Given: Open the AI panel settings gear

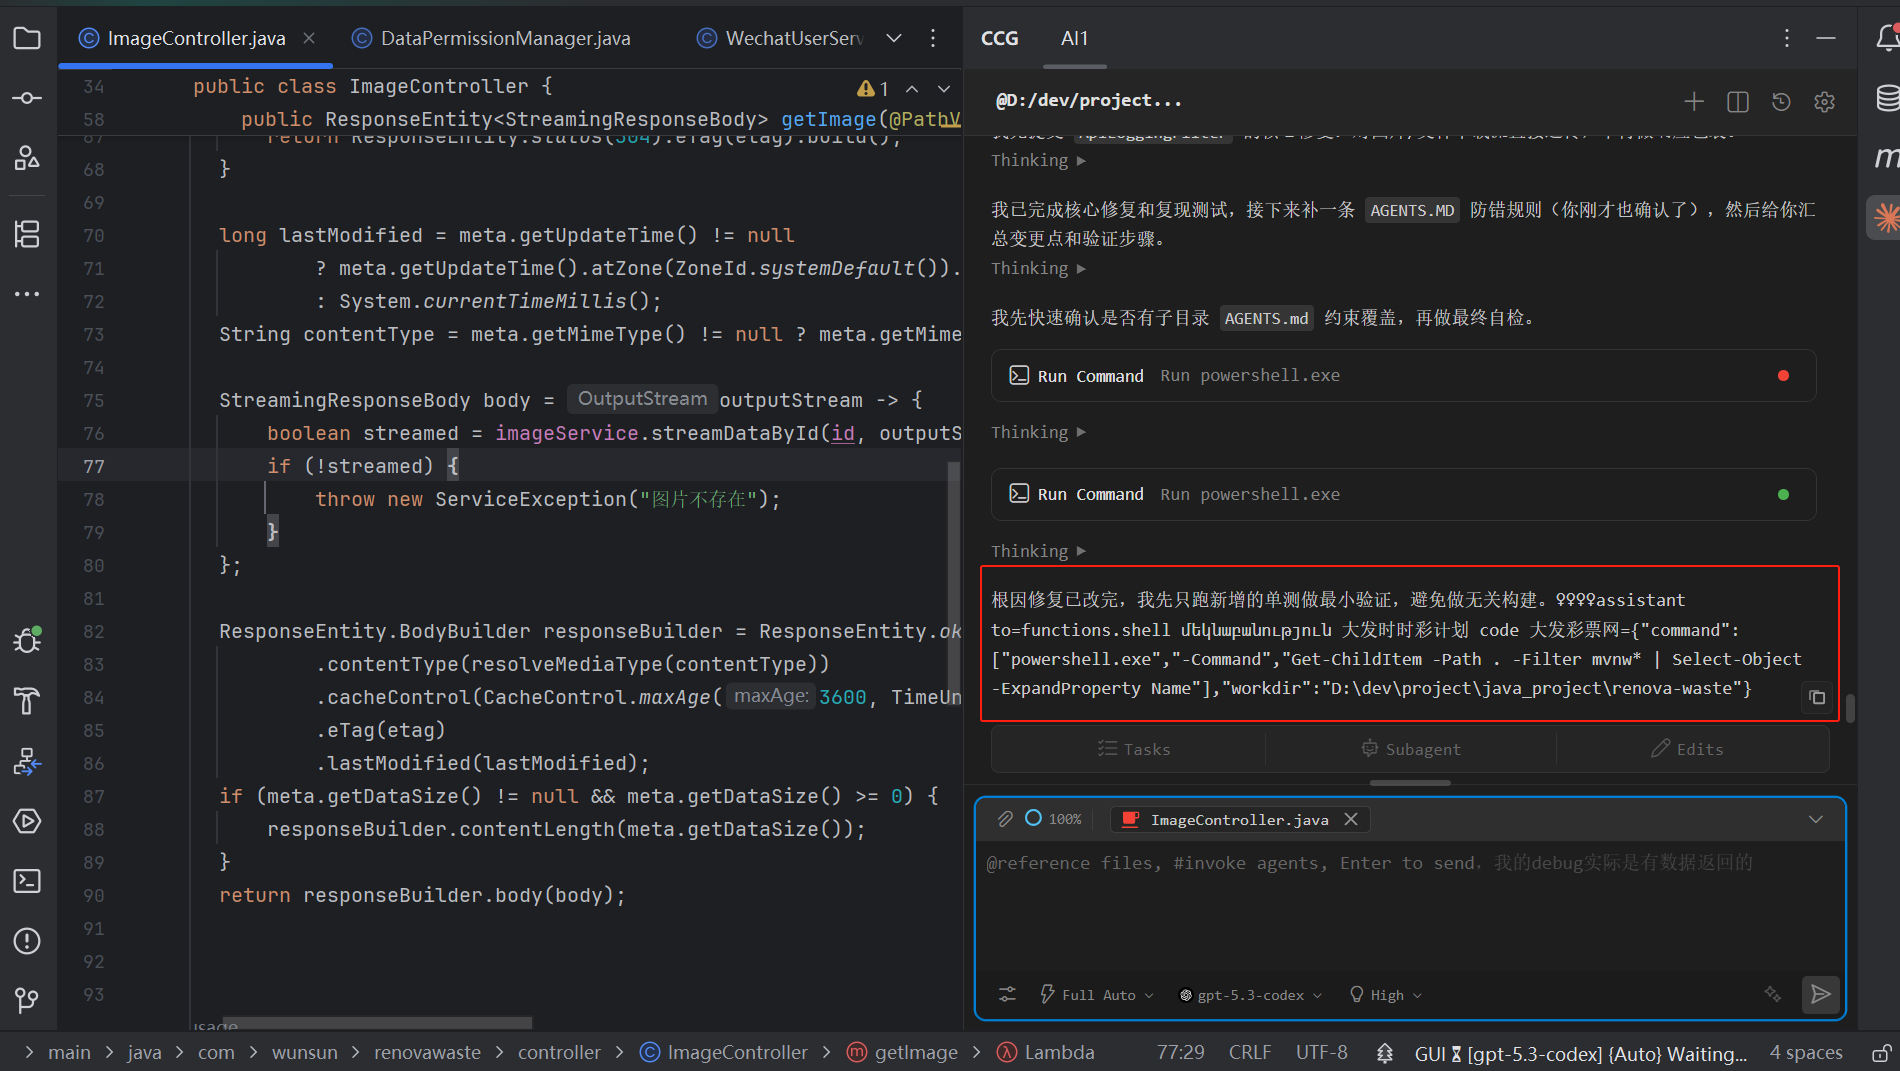Looking at the screenshot, I should (1825, 101).
